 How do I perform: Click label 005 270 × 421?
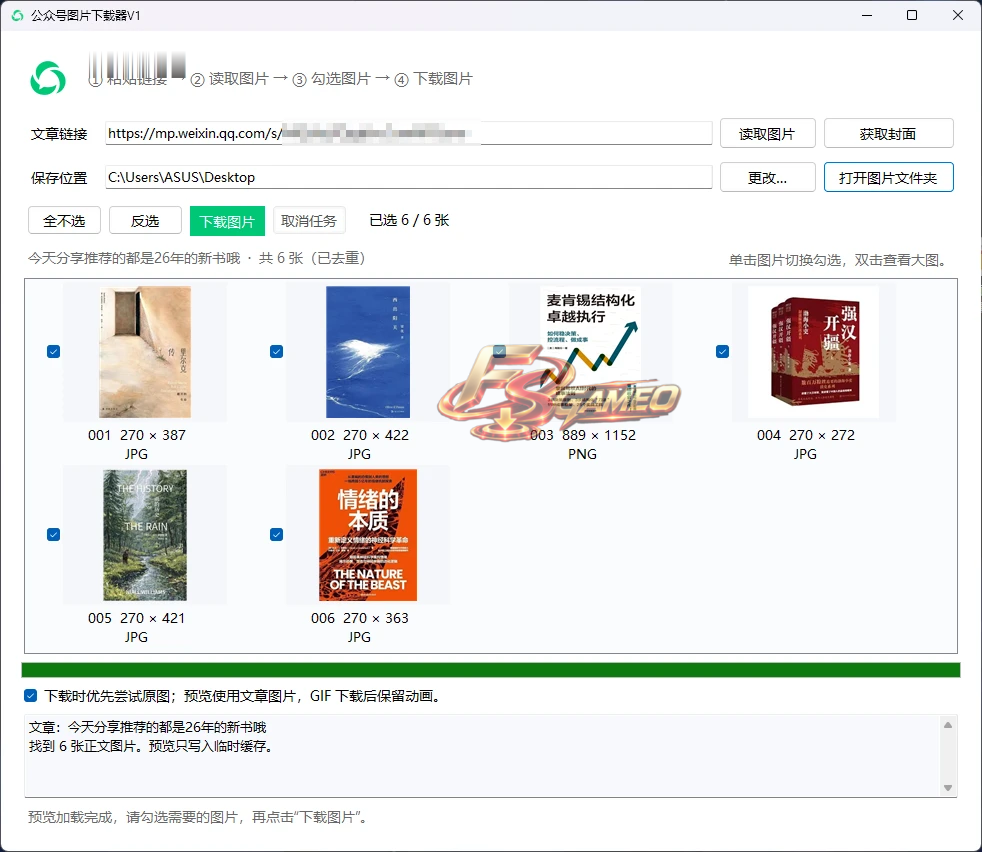(137, 618)
